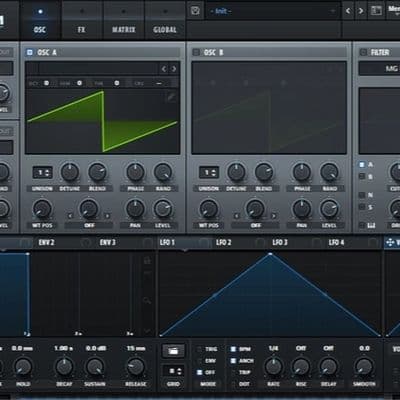Click previous warp mode arrow in OSC B

click(237, 216)
